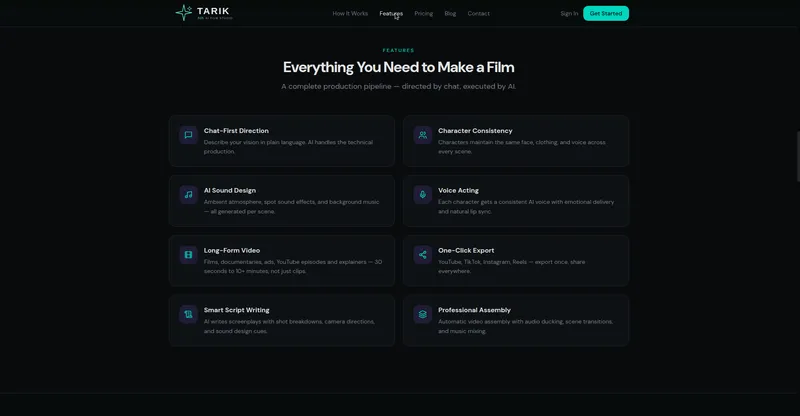The width and height of the screenshot is (800, 416).
Task: Select the Chat-First Direction card title
Action: coord(236,131)
